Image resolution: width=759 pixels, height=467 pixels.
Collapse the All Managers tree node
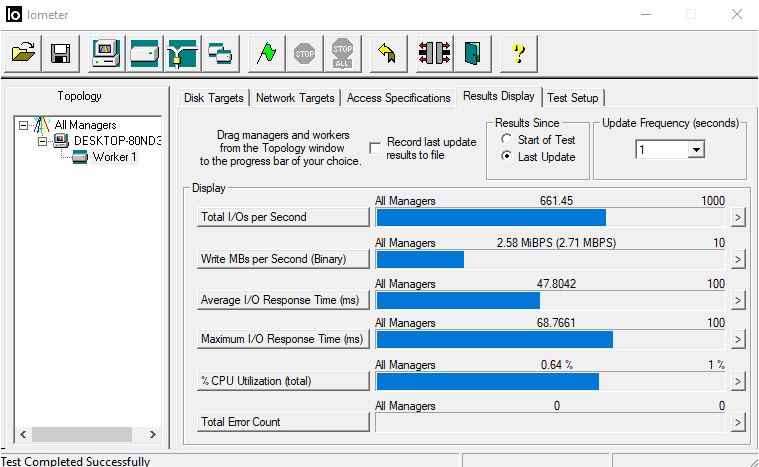pyautogui.click(x=25, y=125)
